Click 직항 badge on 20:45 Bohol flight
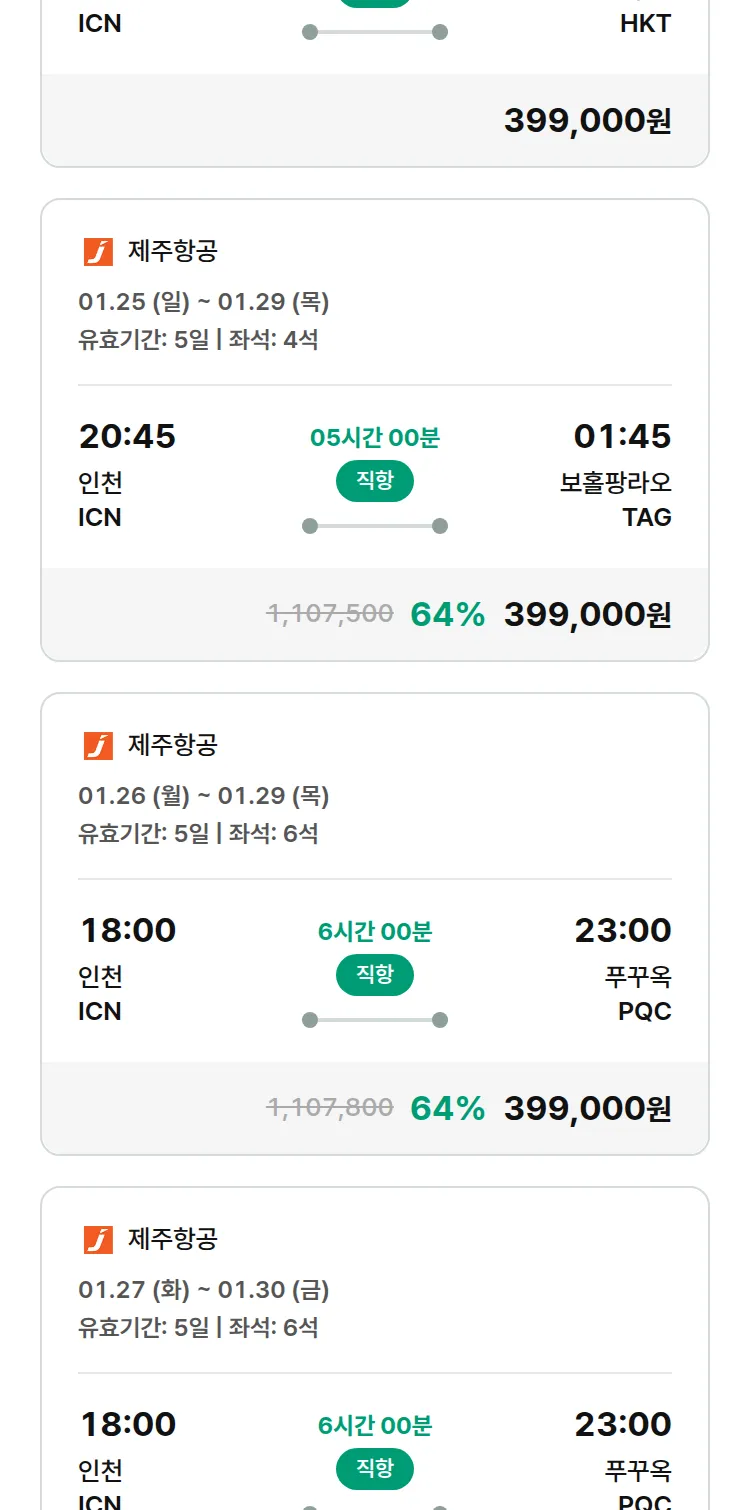This screenshot has width=750, height=1510. [375, 481]
